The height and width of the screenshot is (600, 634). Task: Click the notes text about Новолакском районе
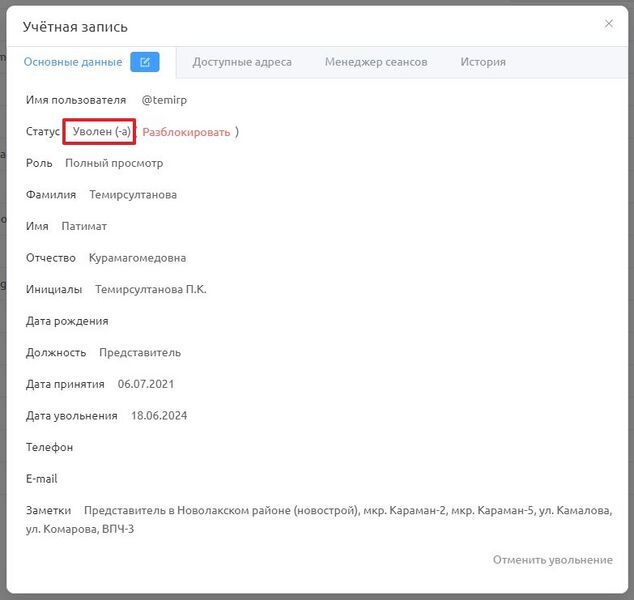pos(319,520)
